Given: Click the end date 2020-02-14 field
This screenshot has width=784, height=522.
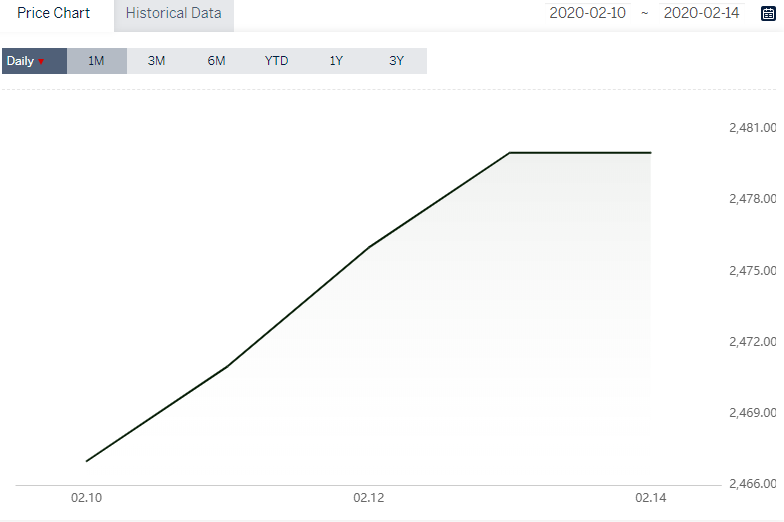Looking at the screenshot, I should [701, 14].
